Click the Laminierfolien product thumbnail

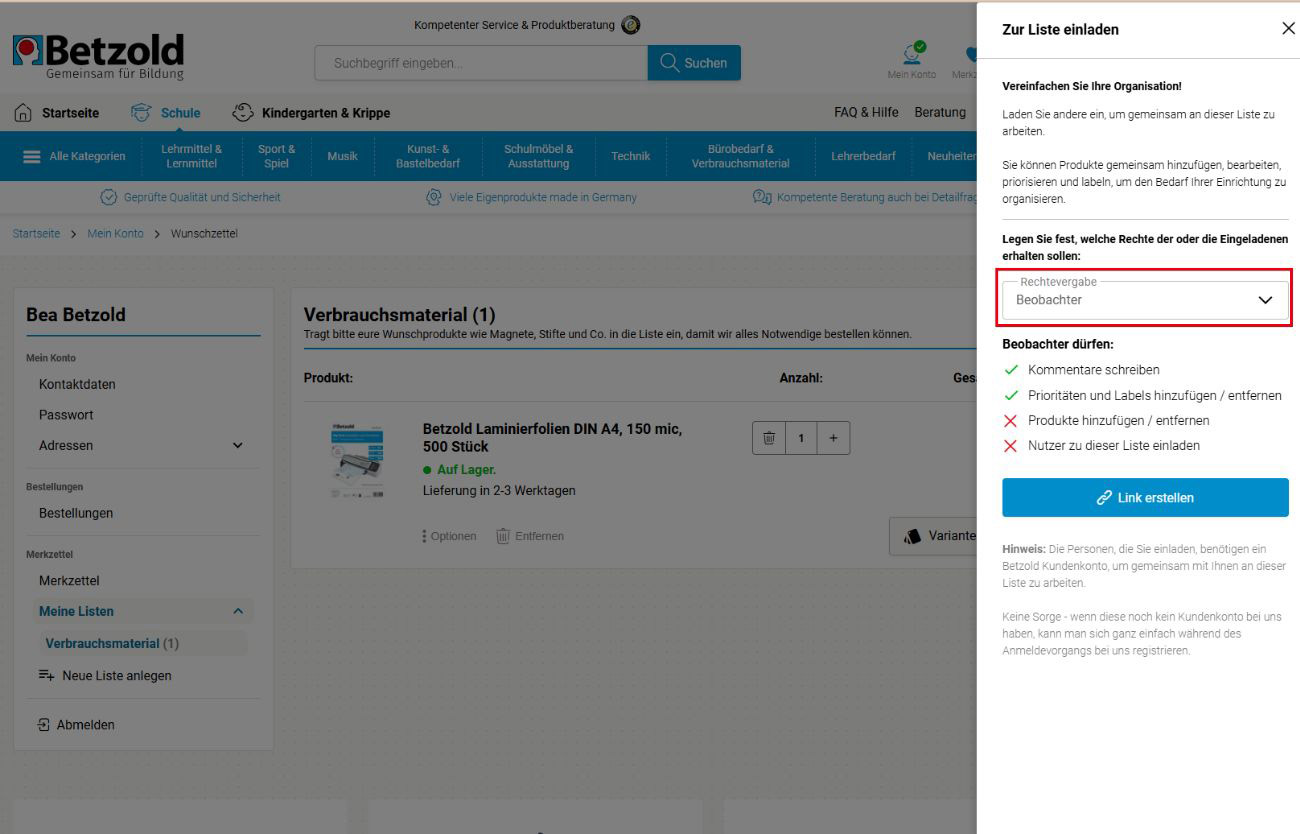click(355, 462)
